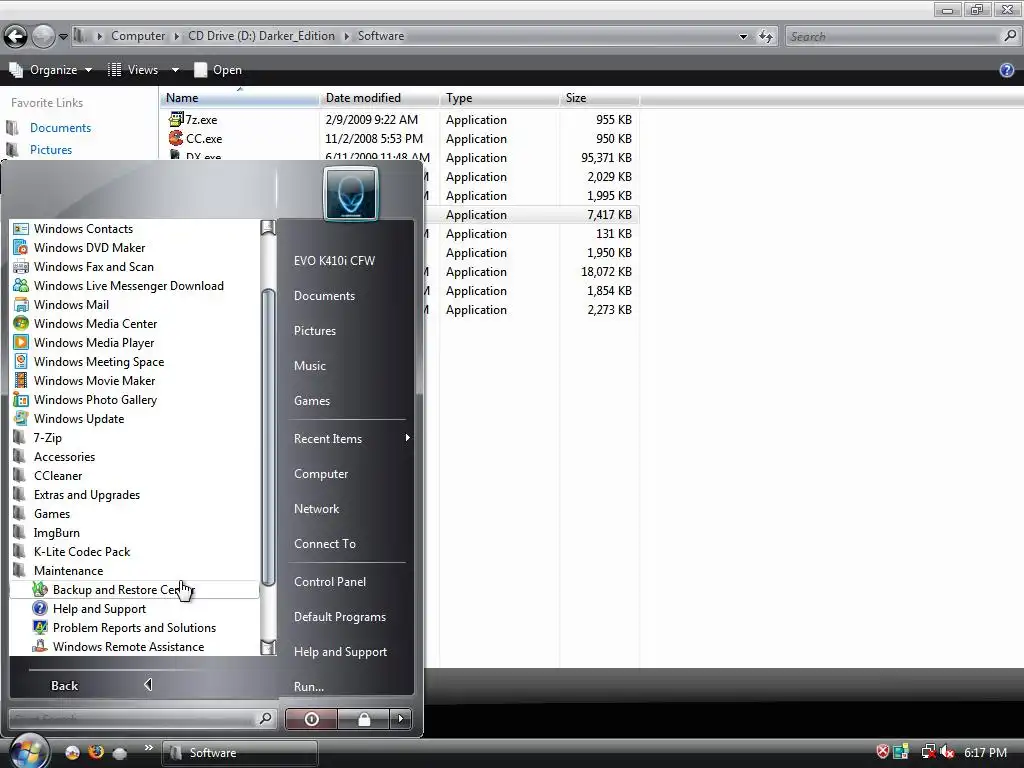Click the Start menu power button
Image resolution: width=1024 pixels, height=768 pixels.
click(312, 719)
